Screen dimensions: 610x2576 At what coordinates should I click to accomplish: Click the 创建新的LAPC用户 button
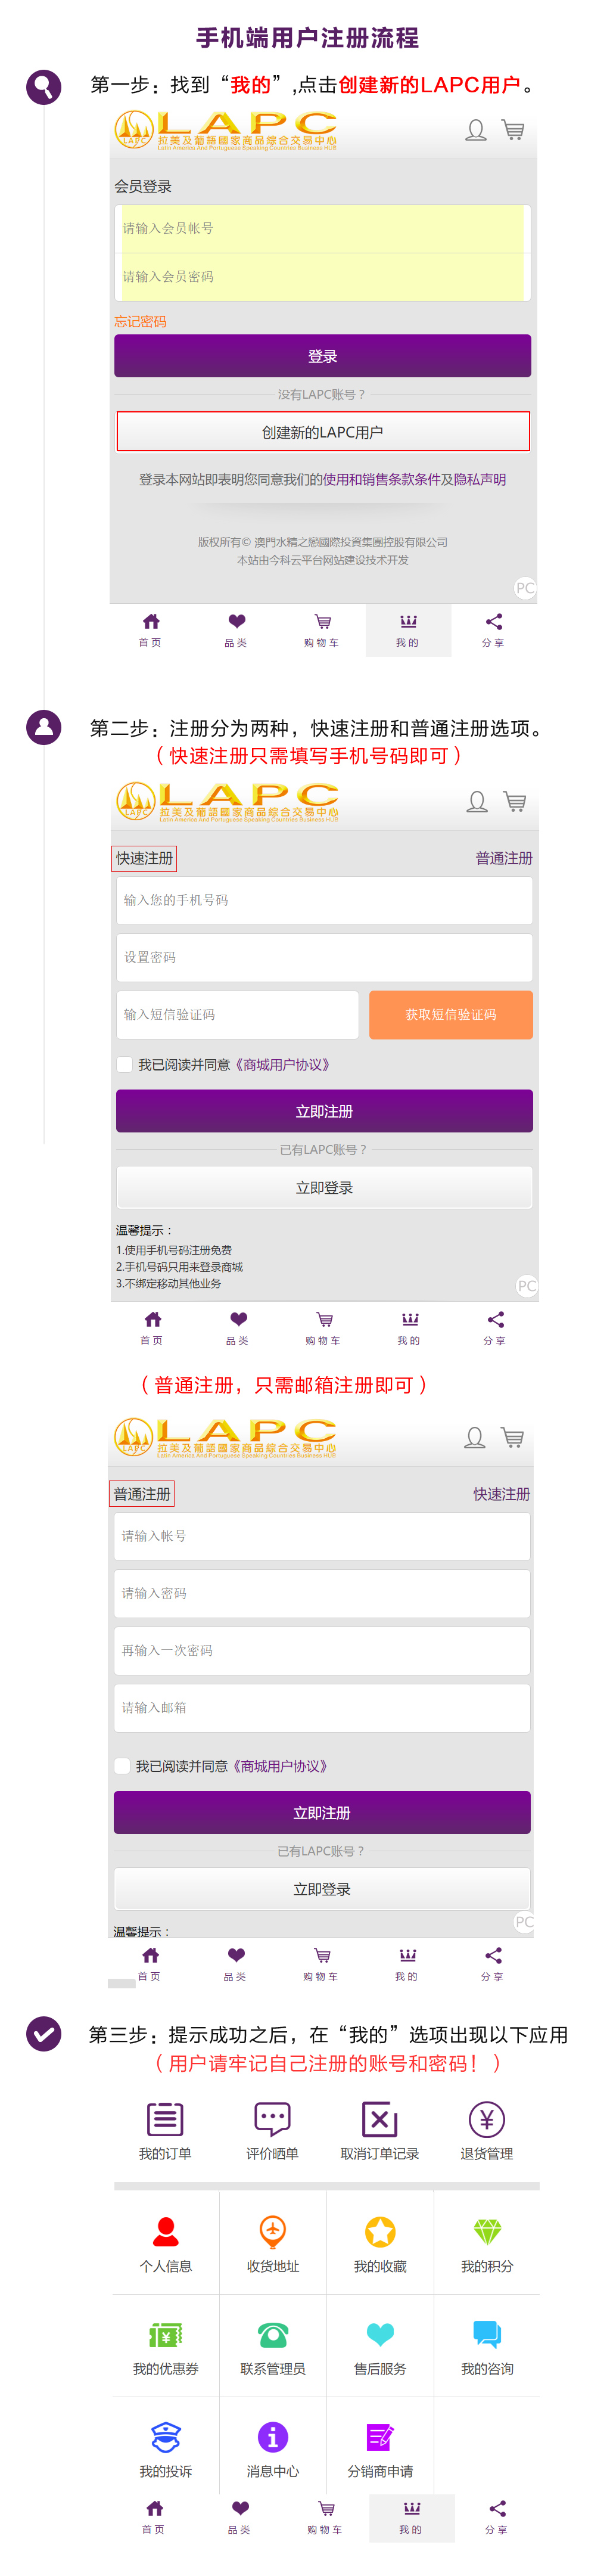tap(323, 432)
